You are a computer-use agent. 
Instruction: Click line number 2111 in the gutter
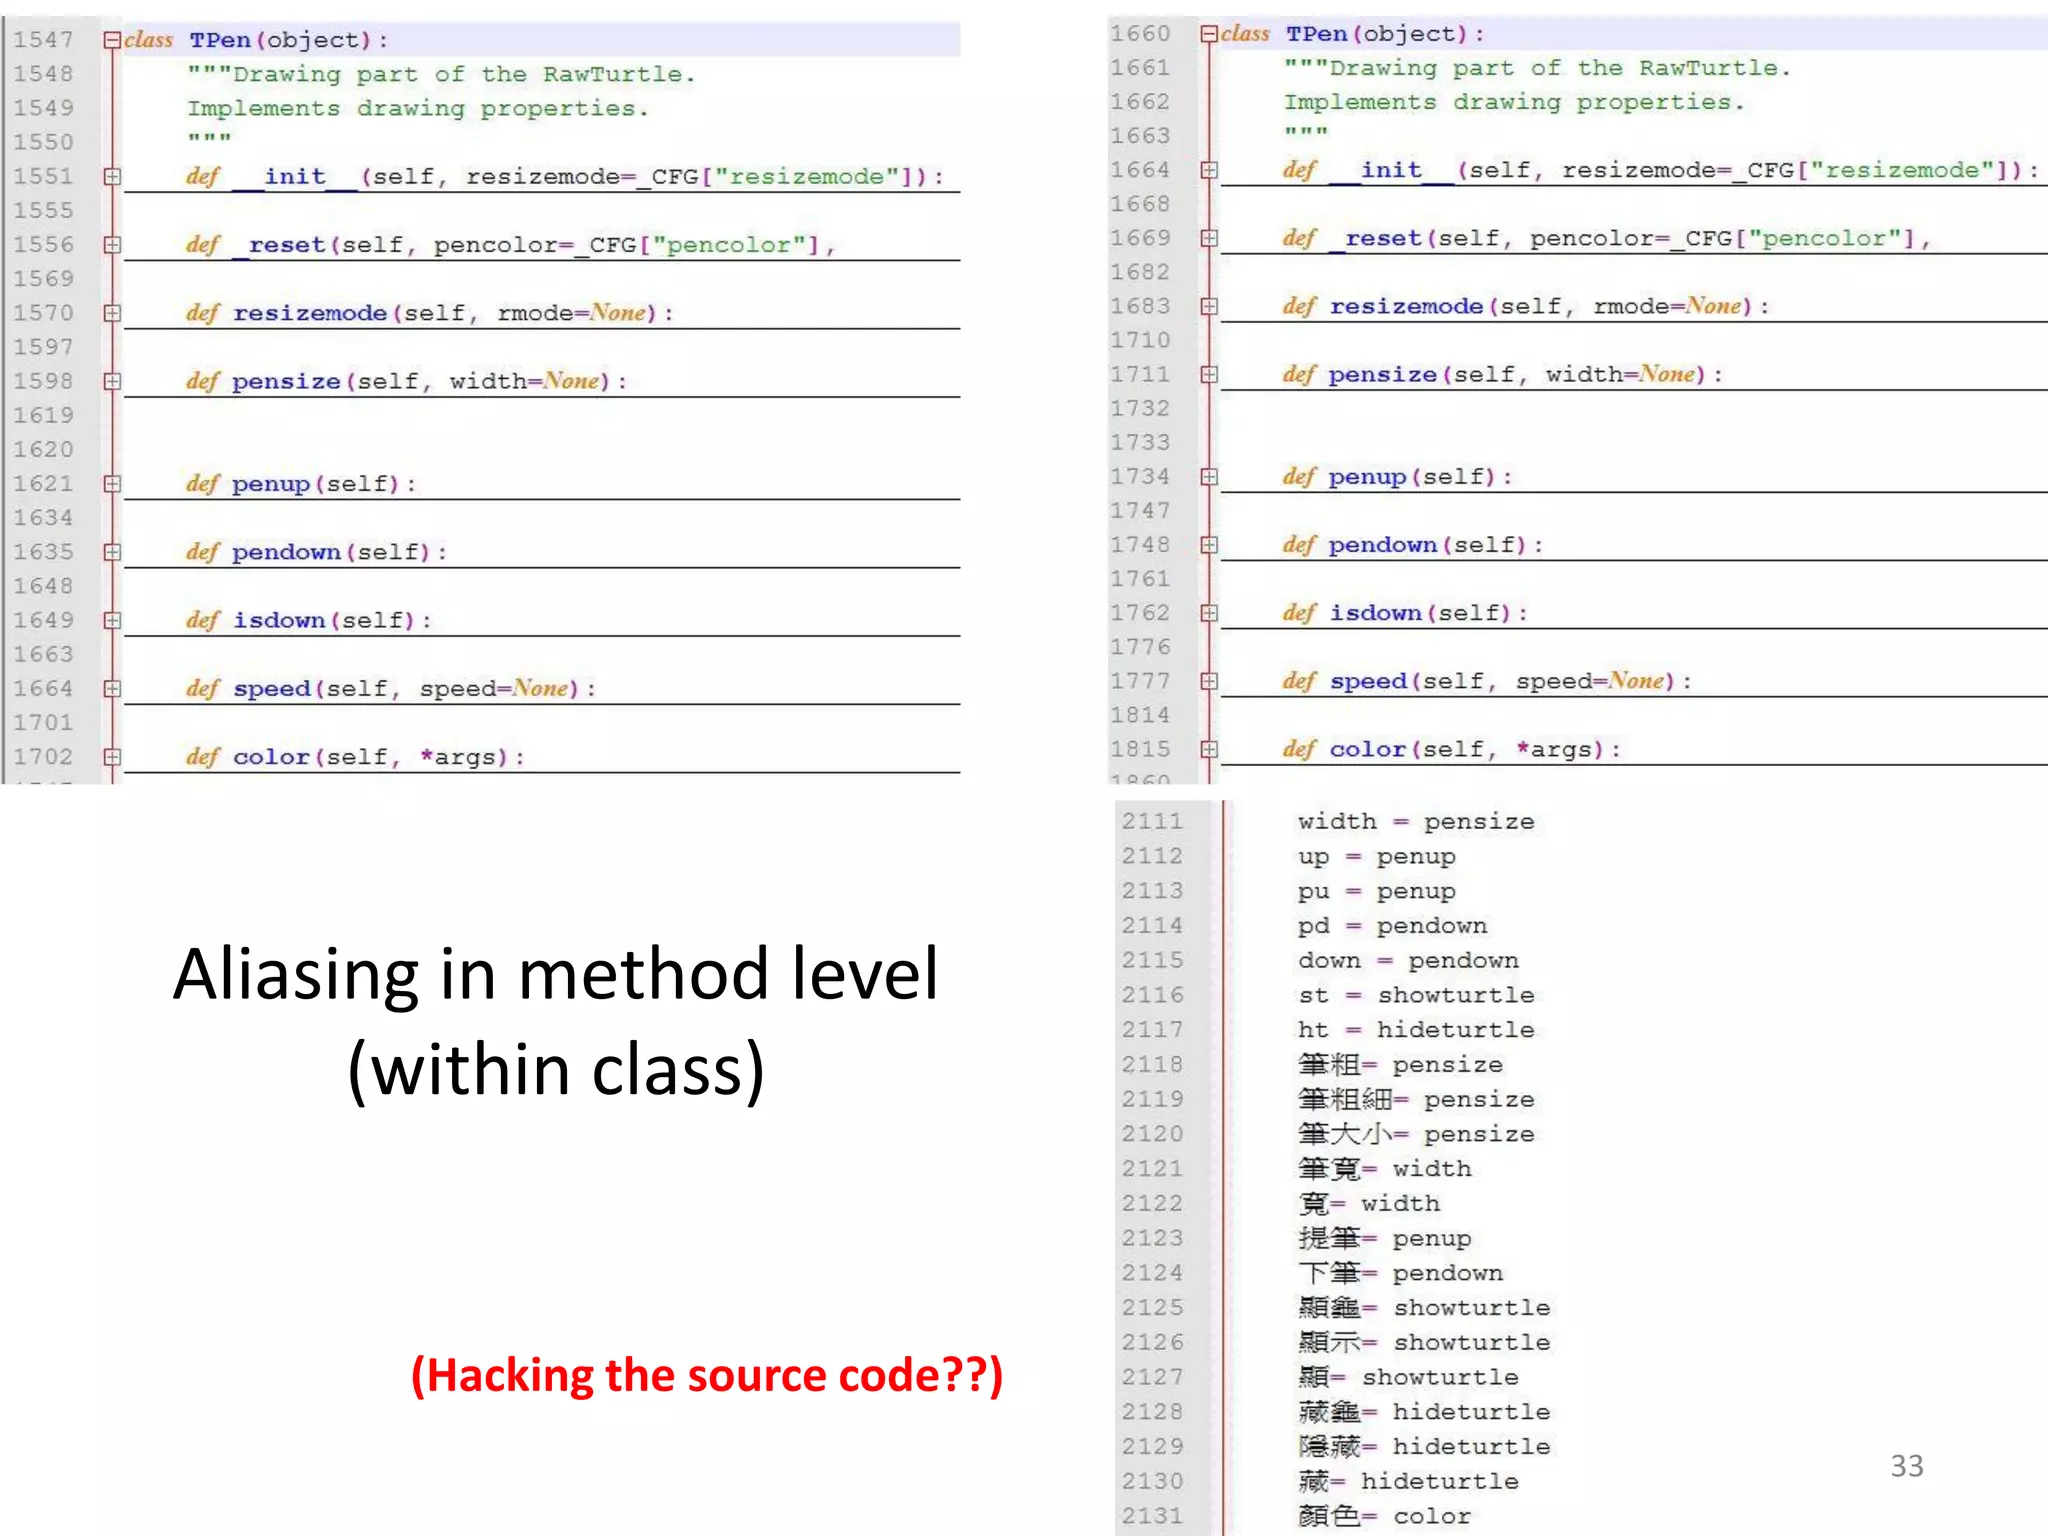pyautogui.click(x=1152, y=822)
